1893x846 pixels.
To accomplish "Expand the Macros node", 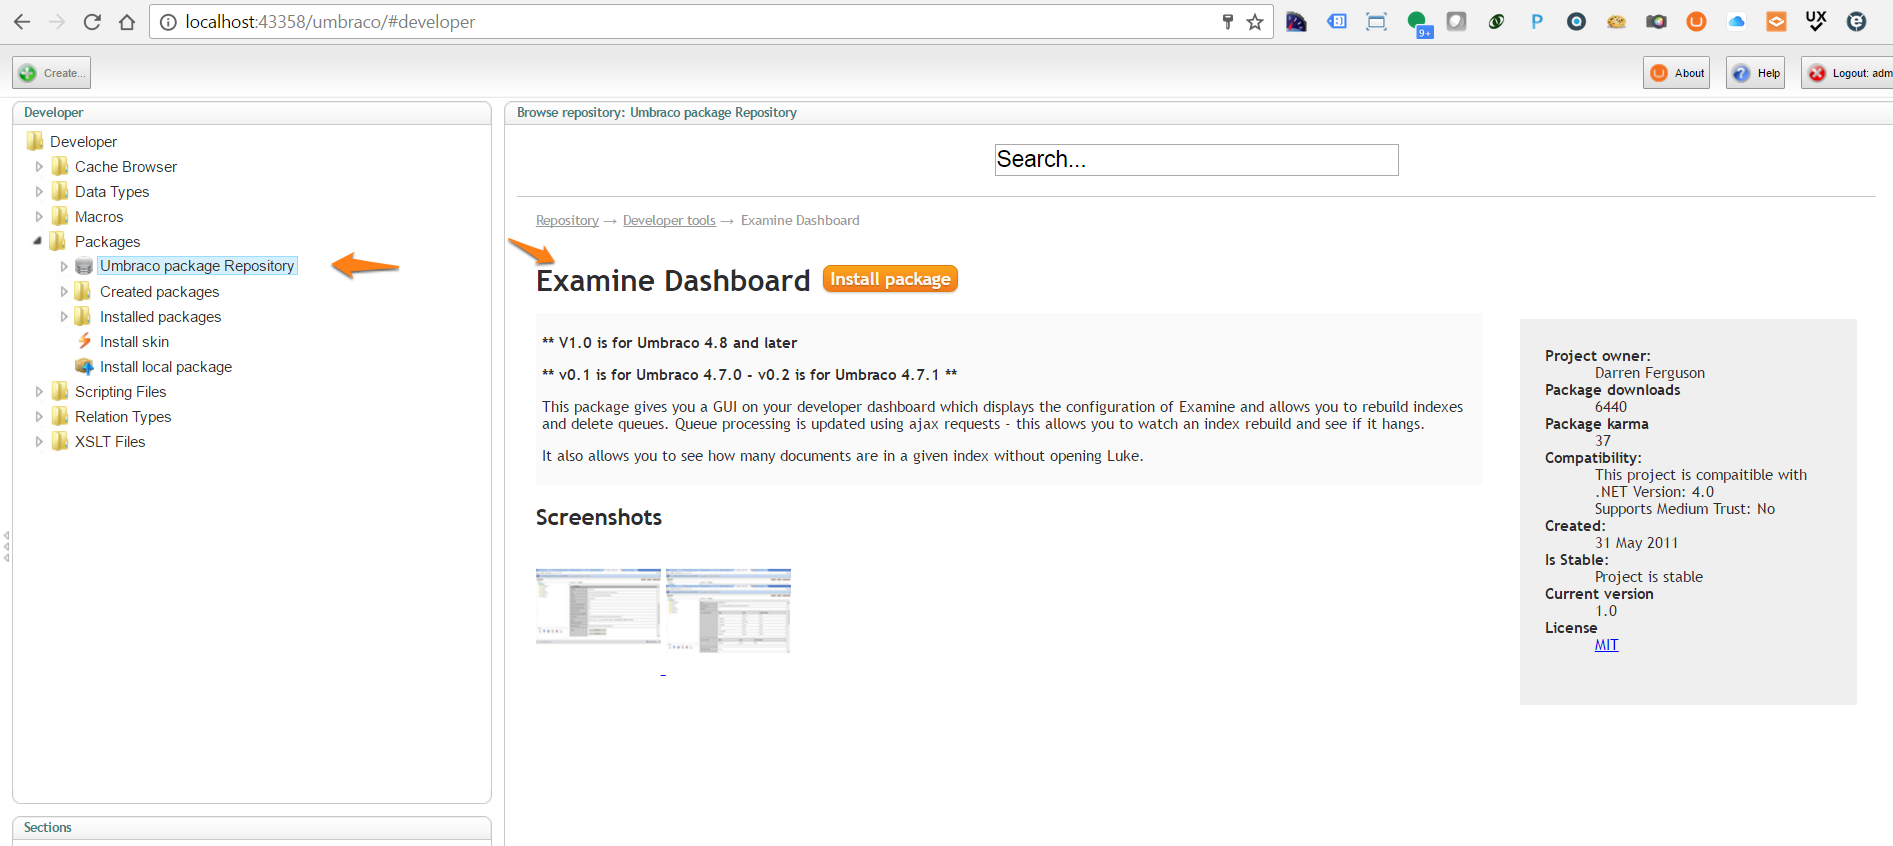I will pyautogui.click(x=39, y=217).
